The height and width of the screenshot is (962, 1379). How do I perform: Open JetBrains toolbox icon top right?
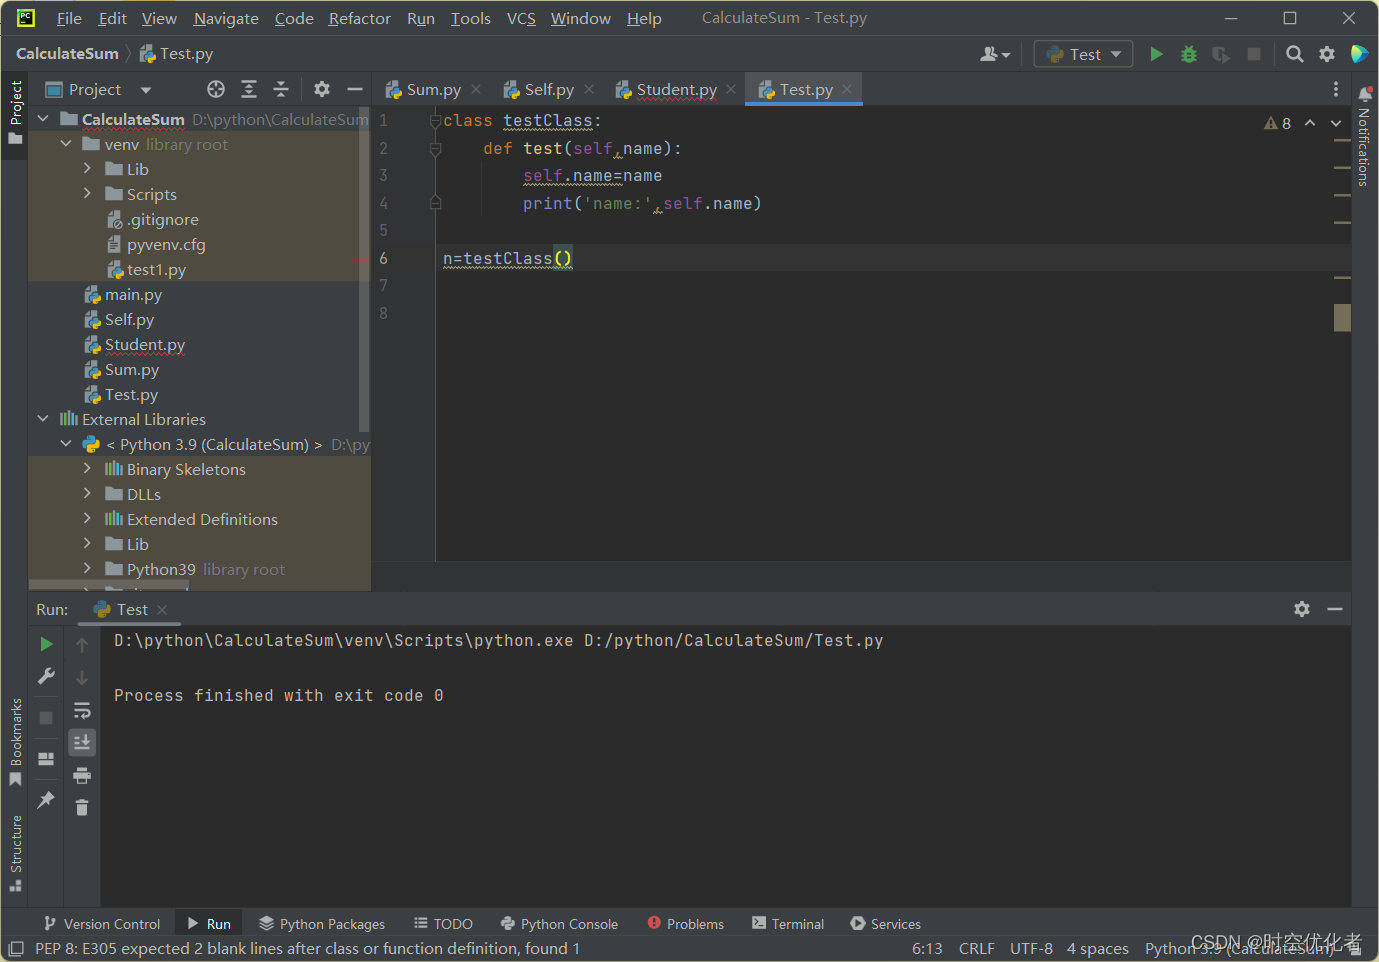click(x=1359, y=54)
